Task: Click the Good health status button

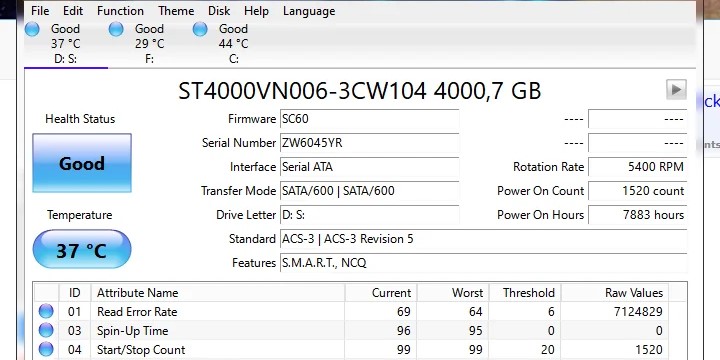Action: tap(82, 163)
